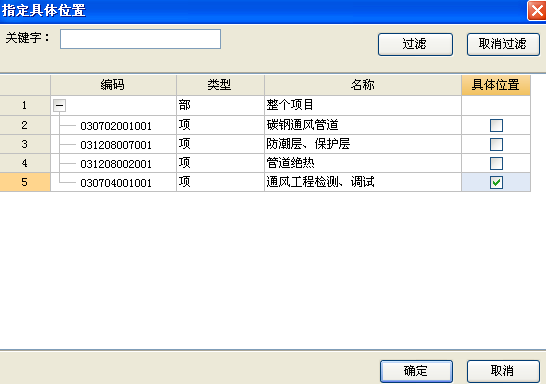This screenshot has width=546, height=384.
Task: Select code 030702001001
Action: (x=116, y=126)
